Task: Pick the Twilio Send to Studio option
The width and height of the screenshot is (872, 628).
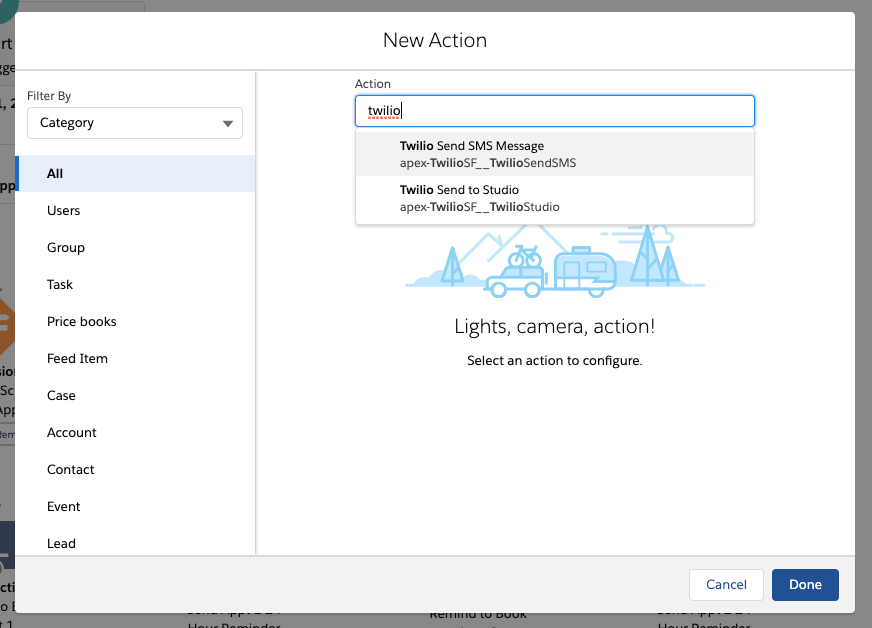Action: (554, 198)
